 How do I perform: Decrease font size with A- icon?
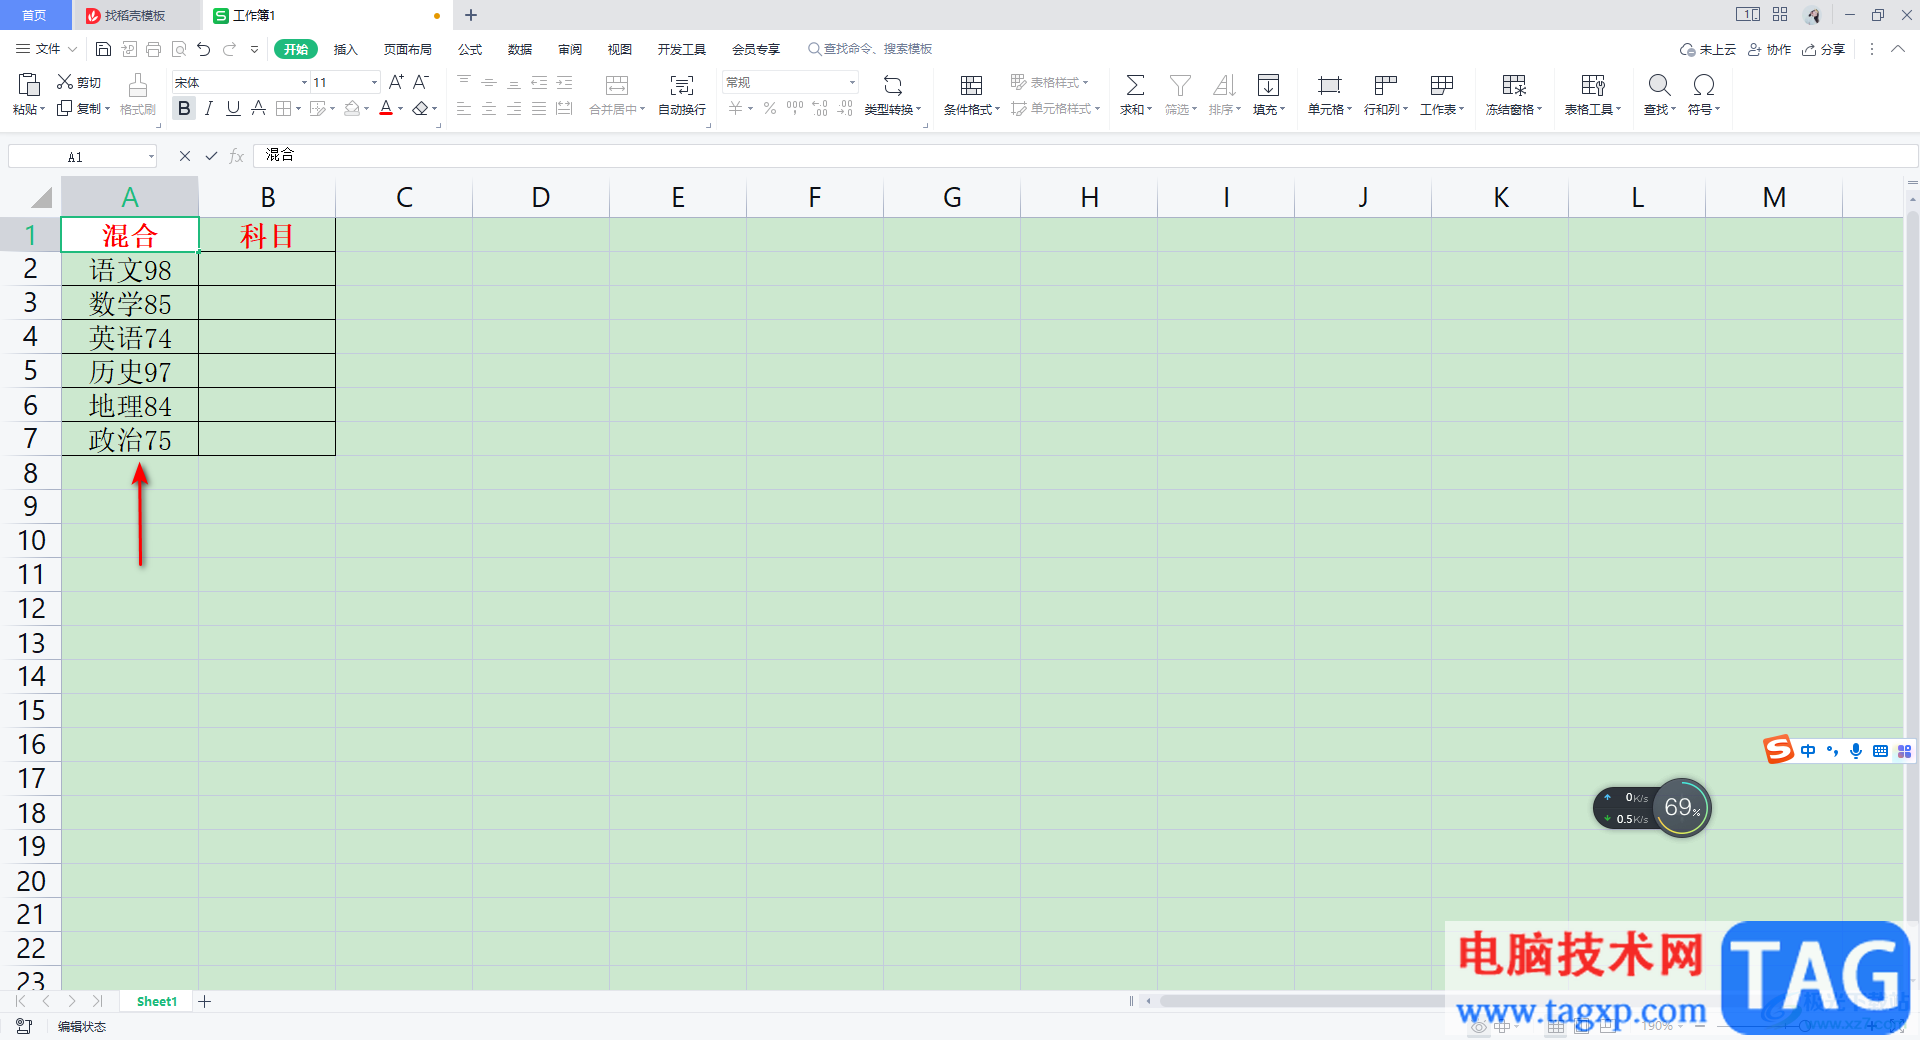(421, 82)
